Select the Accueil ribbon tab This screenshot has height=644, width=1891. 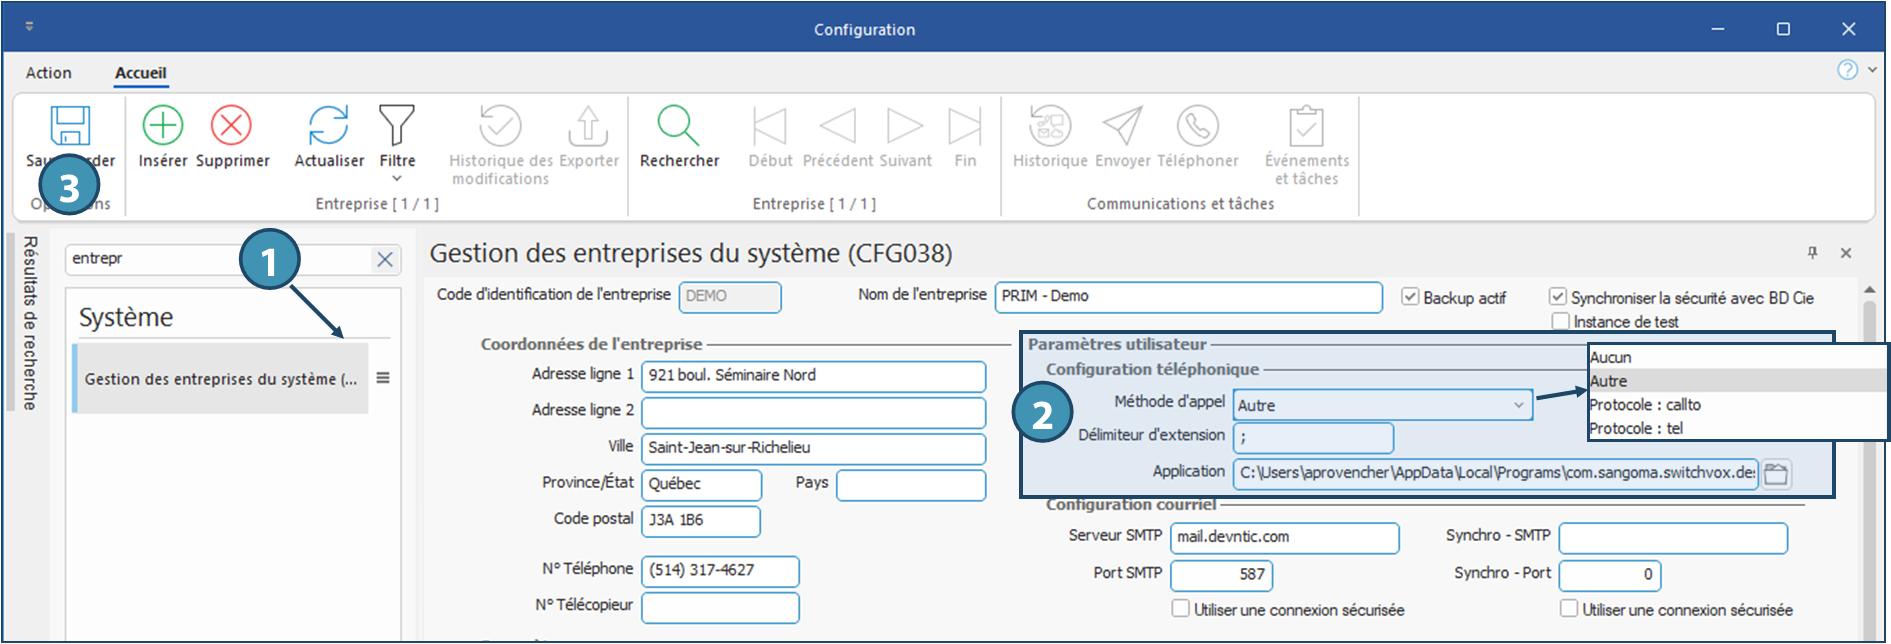pyautogui.click(x=140, y=73)
